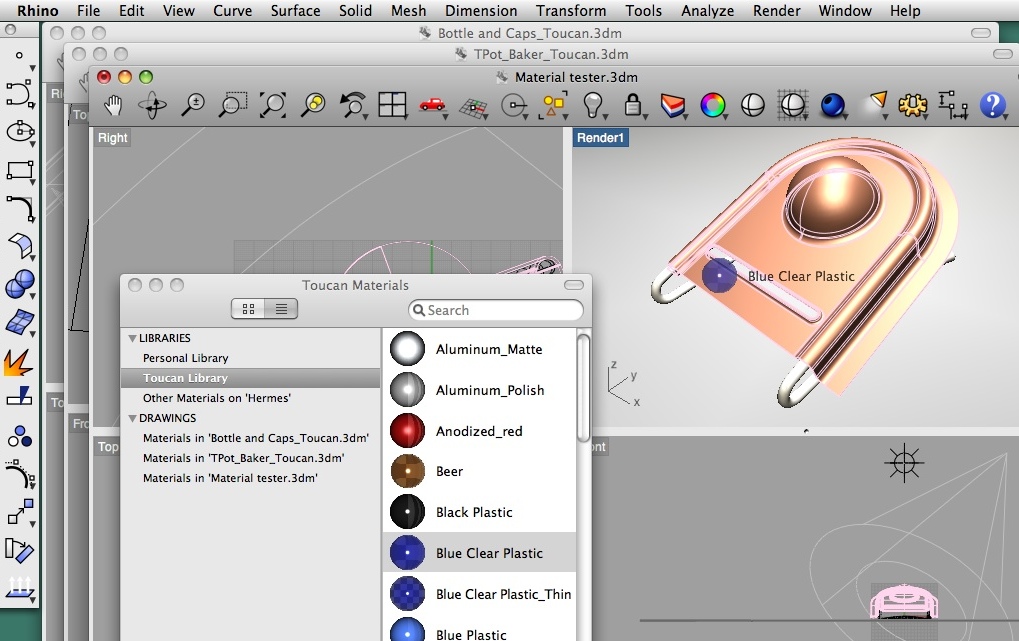Viewport: 1019px width, 641px height.
Task: Select Personal Library in sidebar
Action: (185, 358)
